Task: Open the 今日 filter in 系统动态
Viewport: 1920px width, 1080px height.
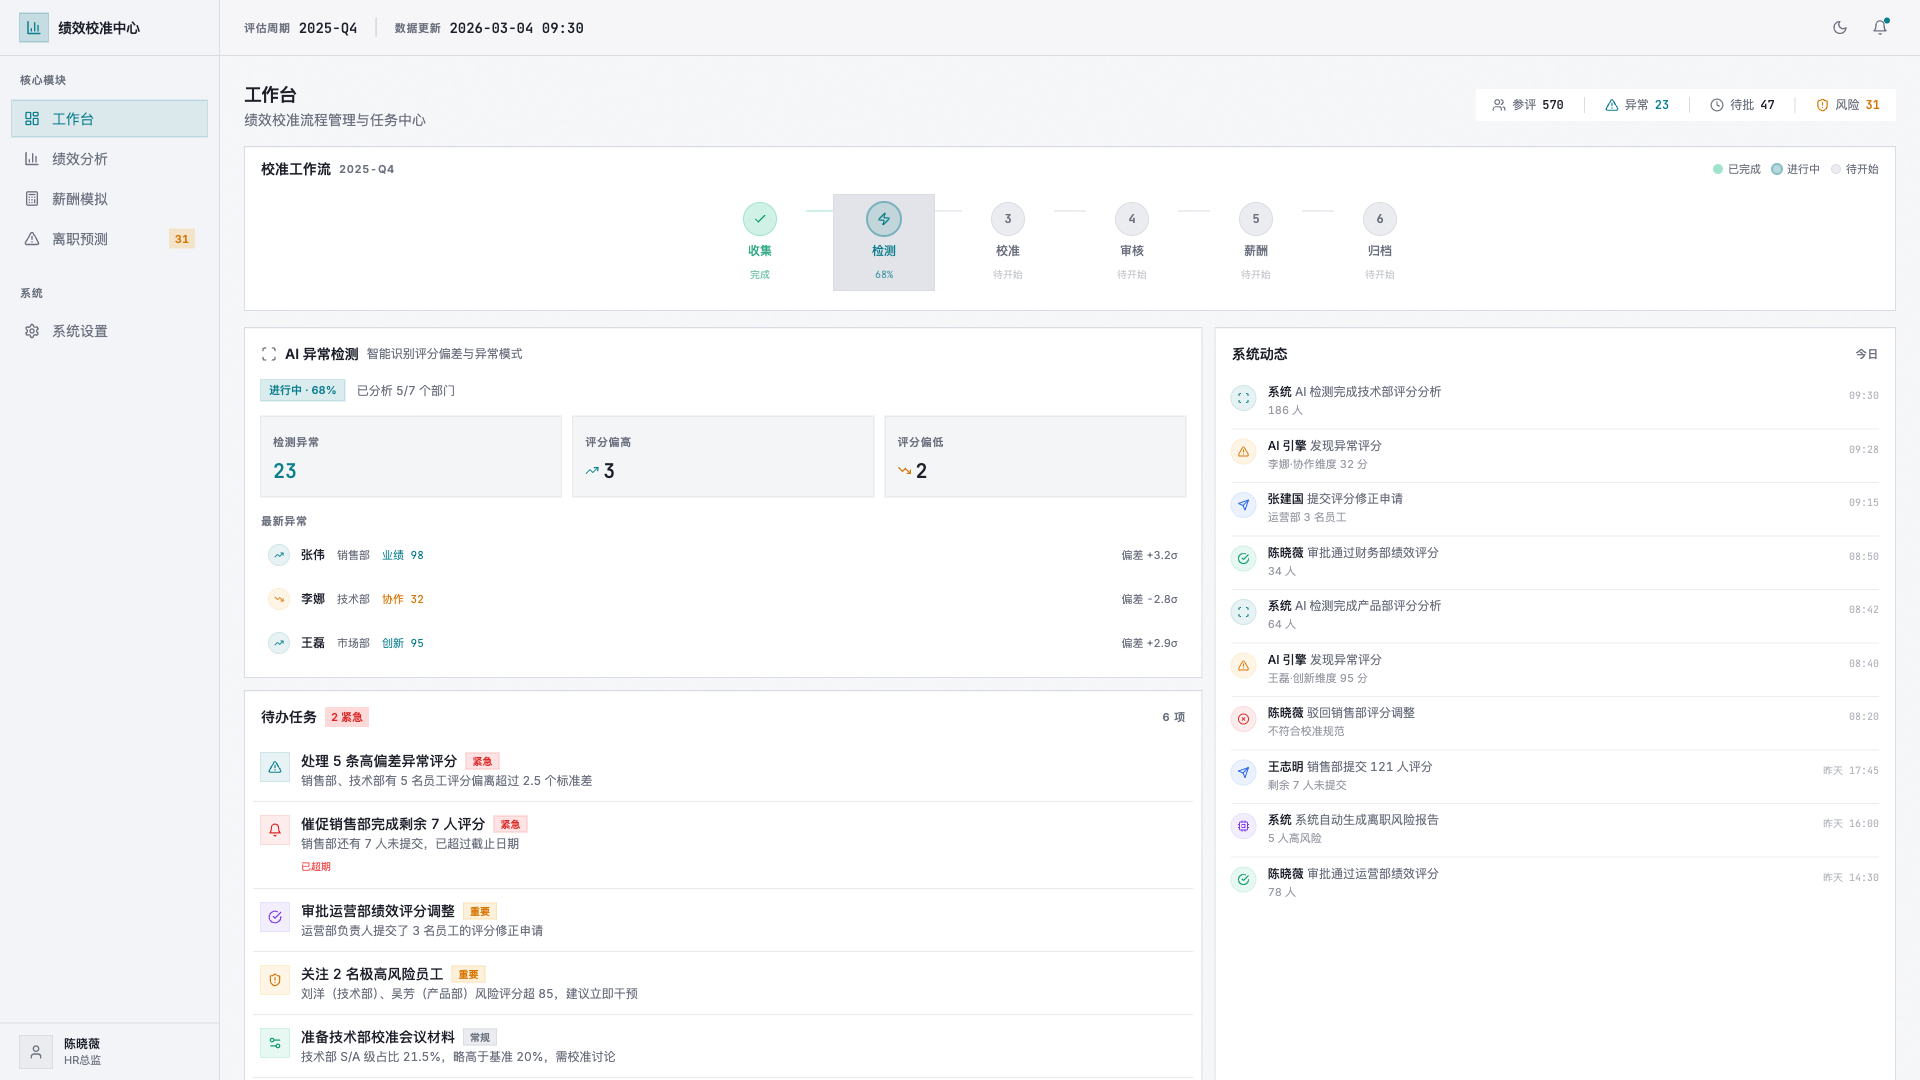Action: click(1866, 353)
